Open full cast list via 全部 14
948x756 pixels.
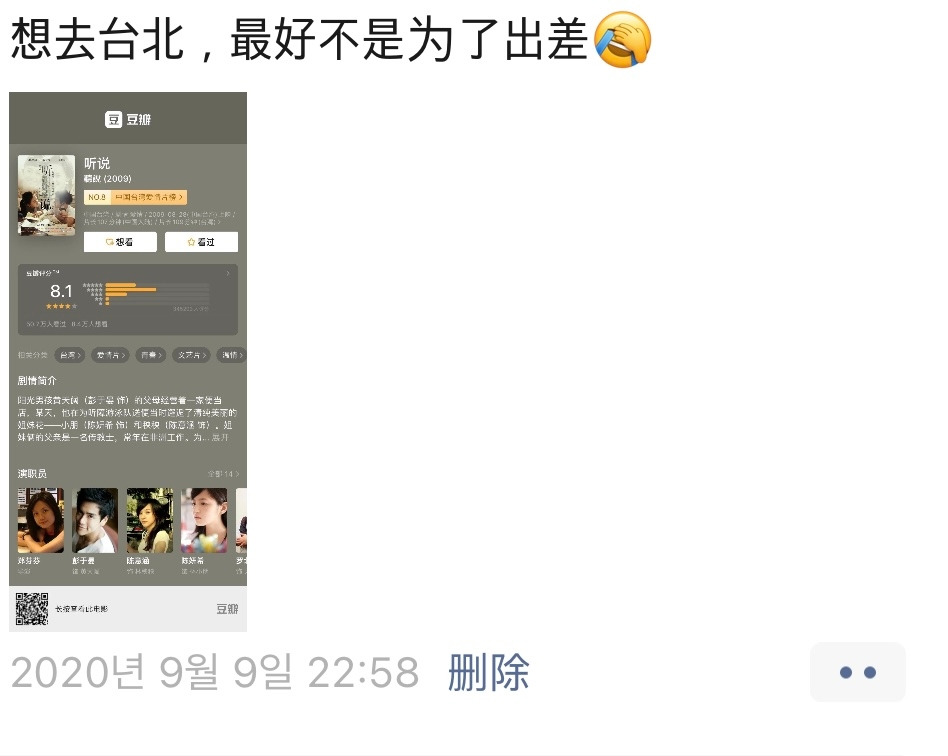point(223,474)
